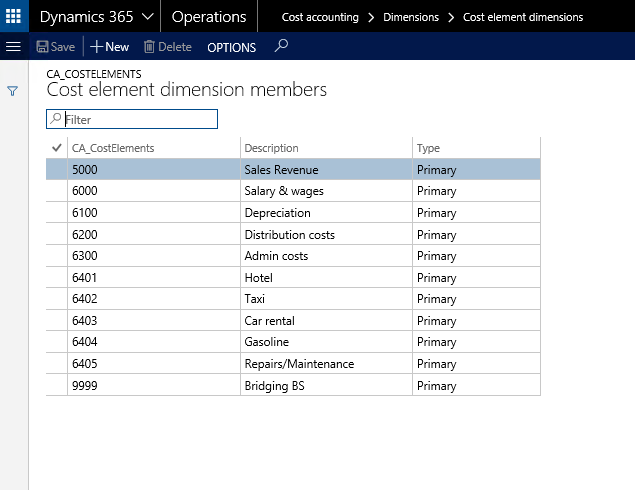635x490 pixels.
Task: Mark the row selector for 6000
Action: click(56, 191)
